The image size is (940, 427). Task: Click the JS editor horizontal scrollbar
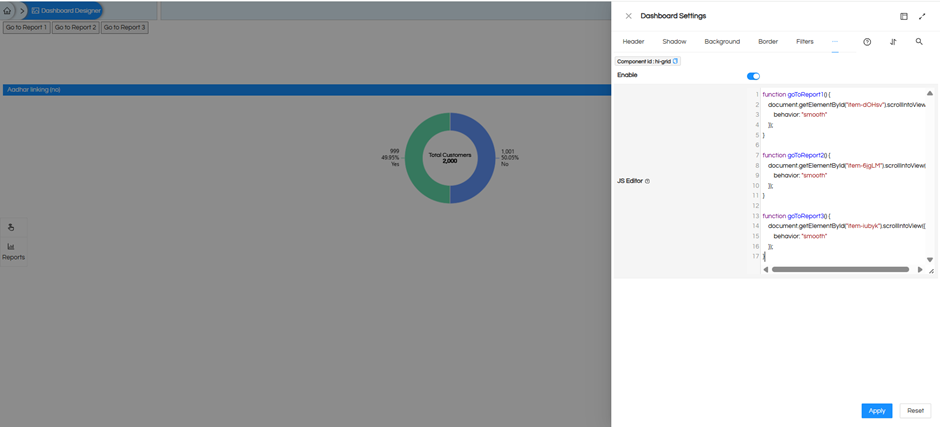tap(840, 269)
